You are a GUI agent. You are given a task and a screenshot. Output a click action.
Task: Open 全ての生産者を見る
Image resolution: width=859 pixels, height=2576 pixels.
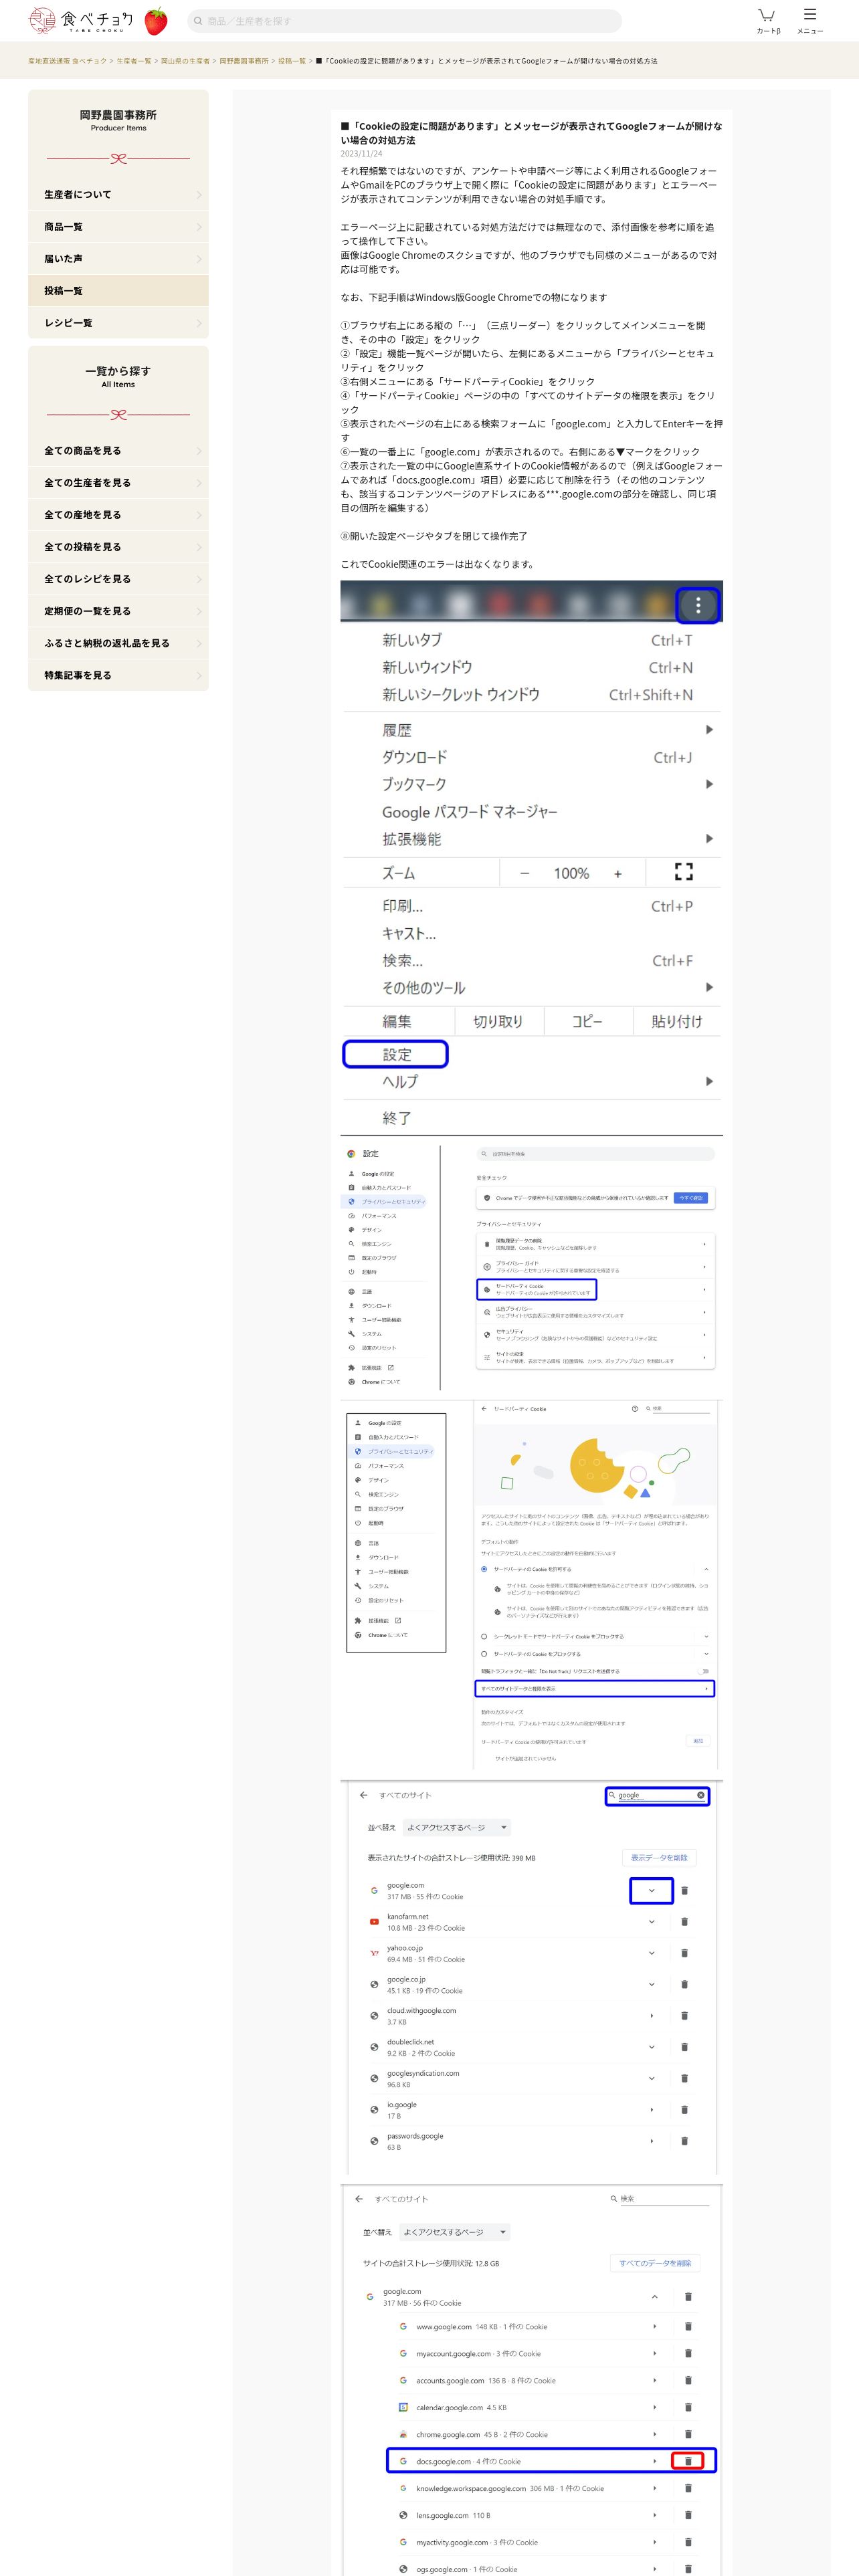coord(118,483)
